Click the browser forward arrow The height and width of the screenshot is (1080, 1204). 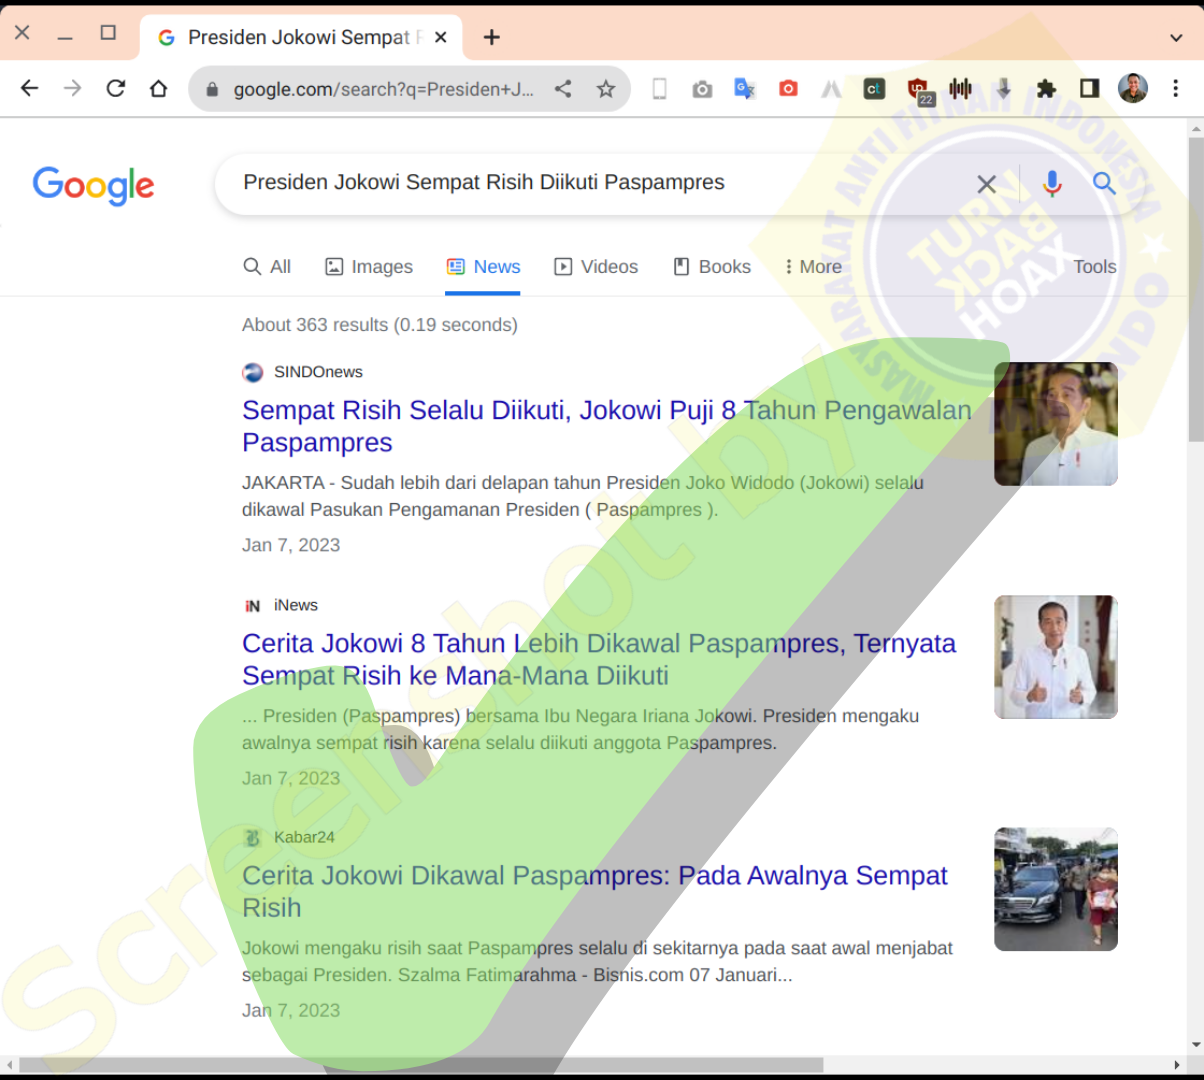coord(72,88)
